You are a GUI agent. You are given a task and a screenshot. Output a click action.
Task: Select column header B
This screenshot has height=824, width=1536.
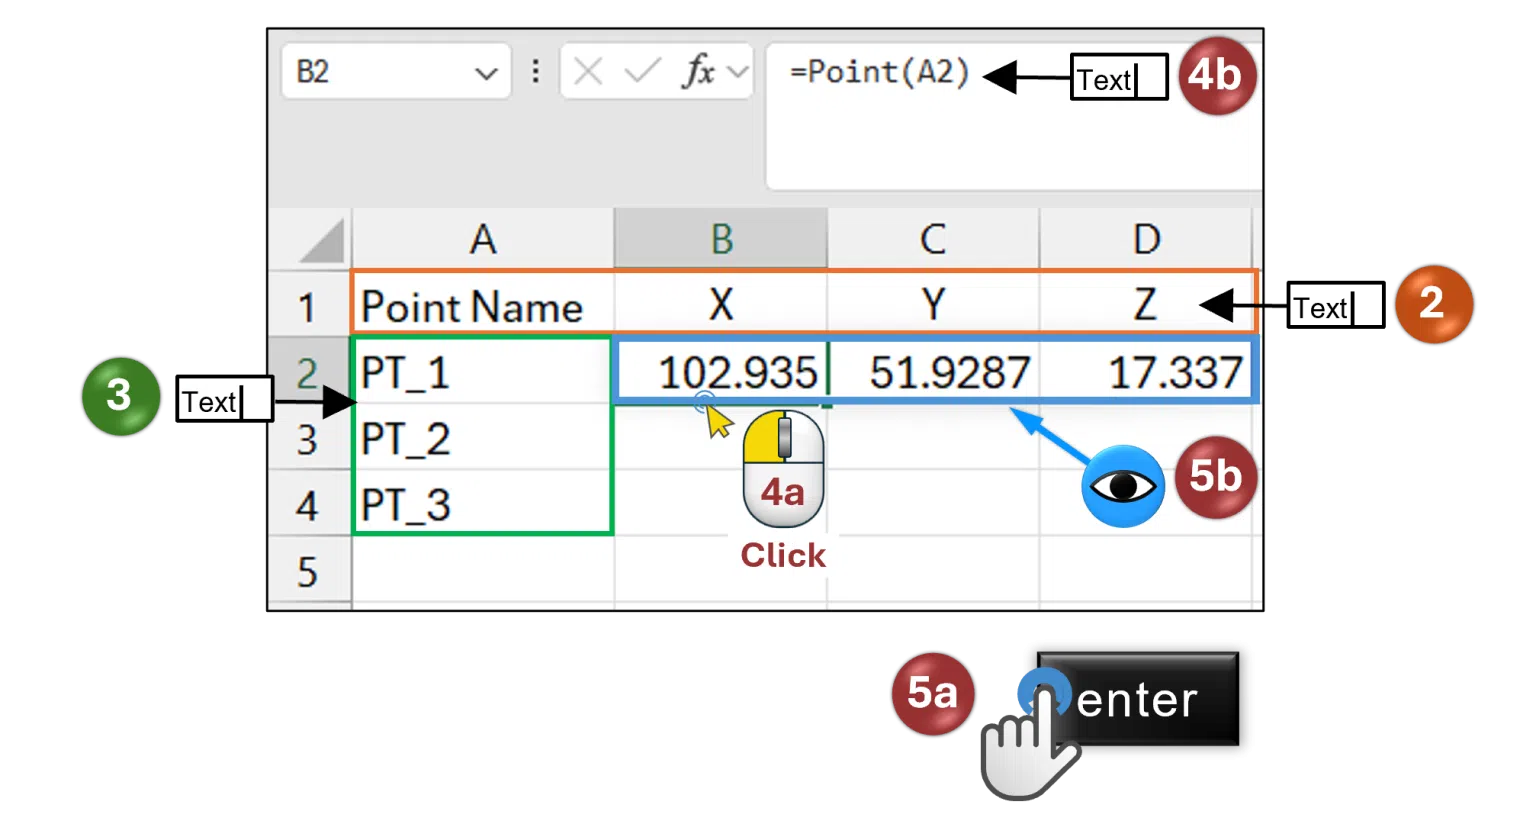pyautogui.click(x=721, y=238)
